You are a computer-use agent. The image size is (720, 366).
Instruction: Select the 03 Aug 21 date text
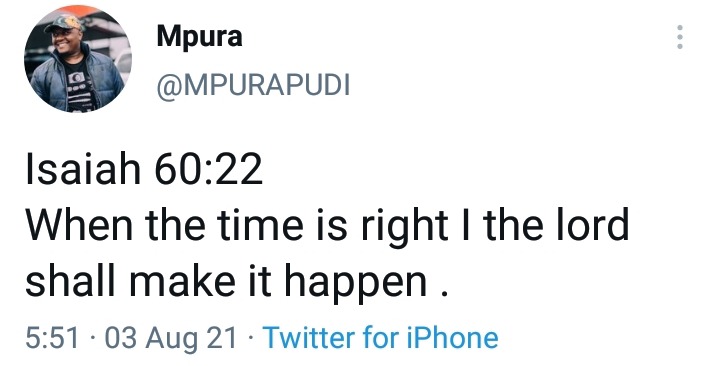click(170, 338)
